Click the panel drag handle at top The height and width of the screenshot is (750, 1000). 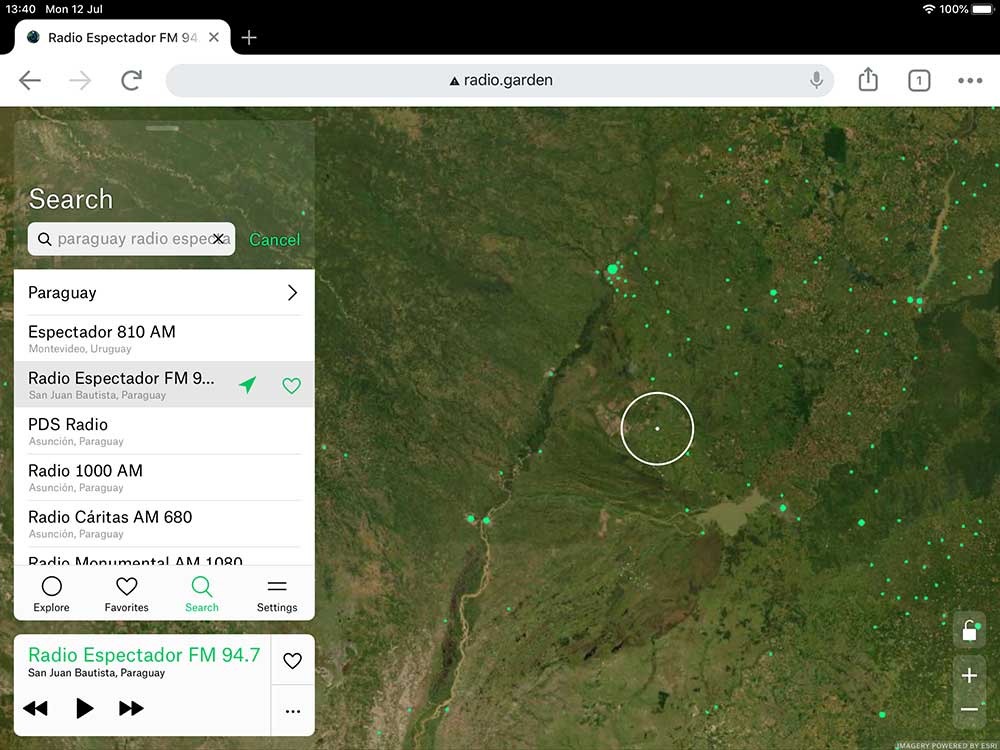pos(162,128)
